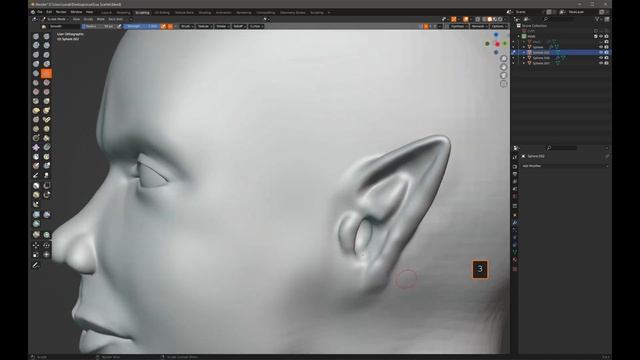Switch to solid viewport shading

[489, 19]
